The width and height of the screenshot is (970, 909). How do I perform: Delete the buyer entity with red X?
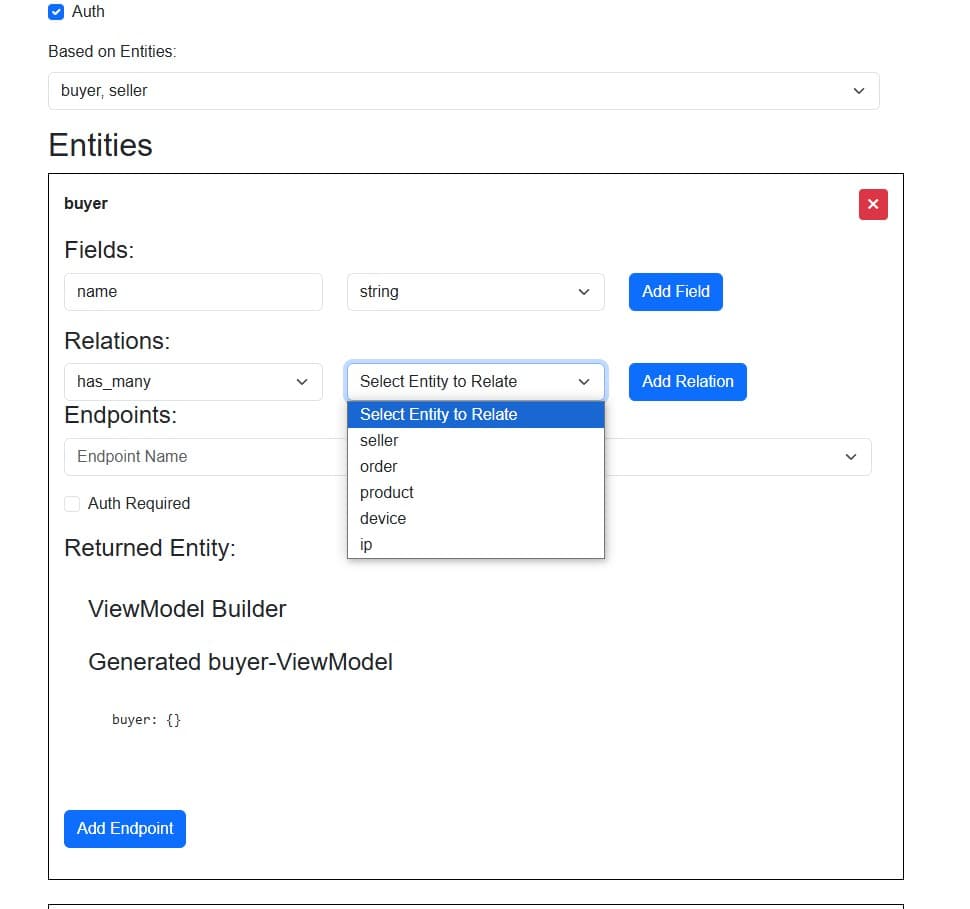click(873, 204)
